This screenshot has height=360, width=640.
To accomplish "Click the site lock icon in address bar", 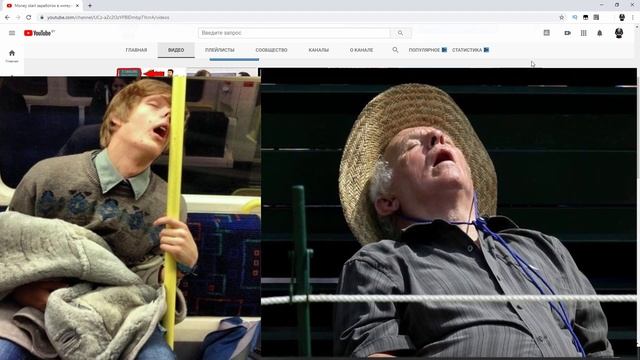I will (x=41, y=18).
